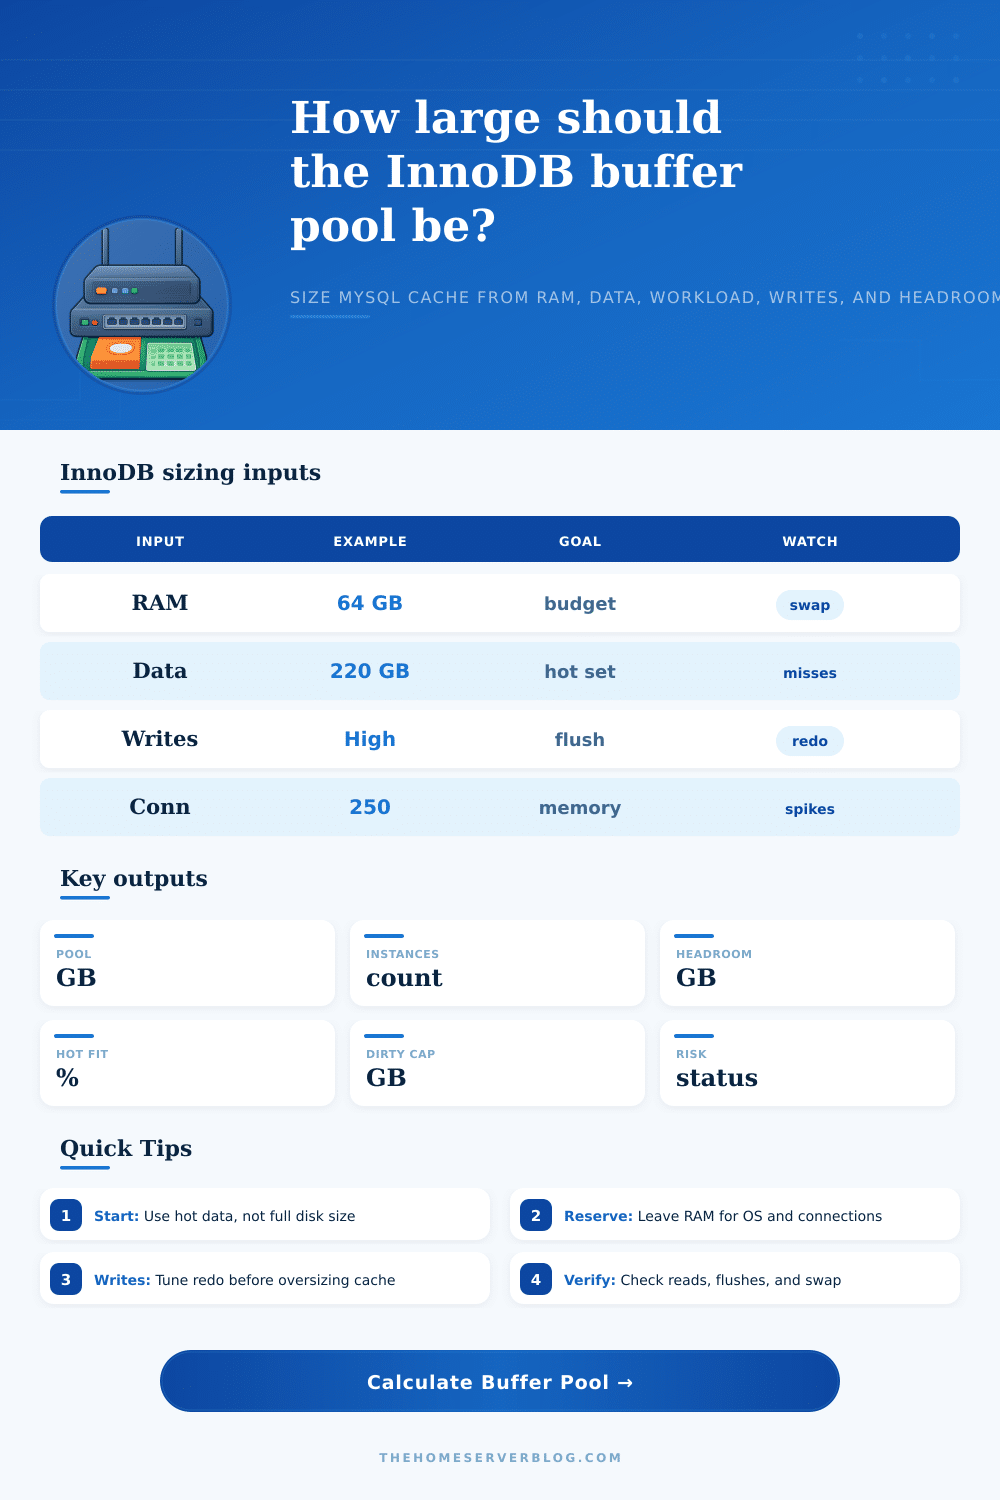Click the misses watch label

(810, 673)
